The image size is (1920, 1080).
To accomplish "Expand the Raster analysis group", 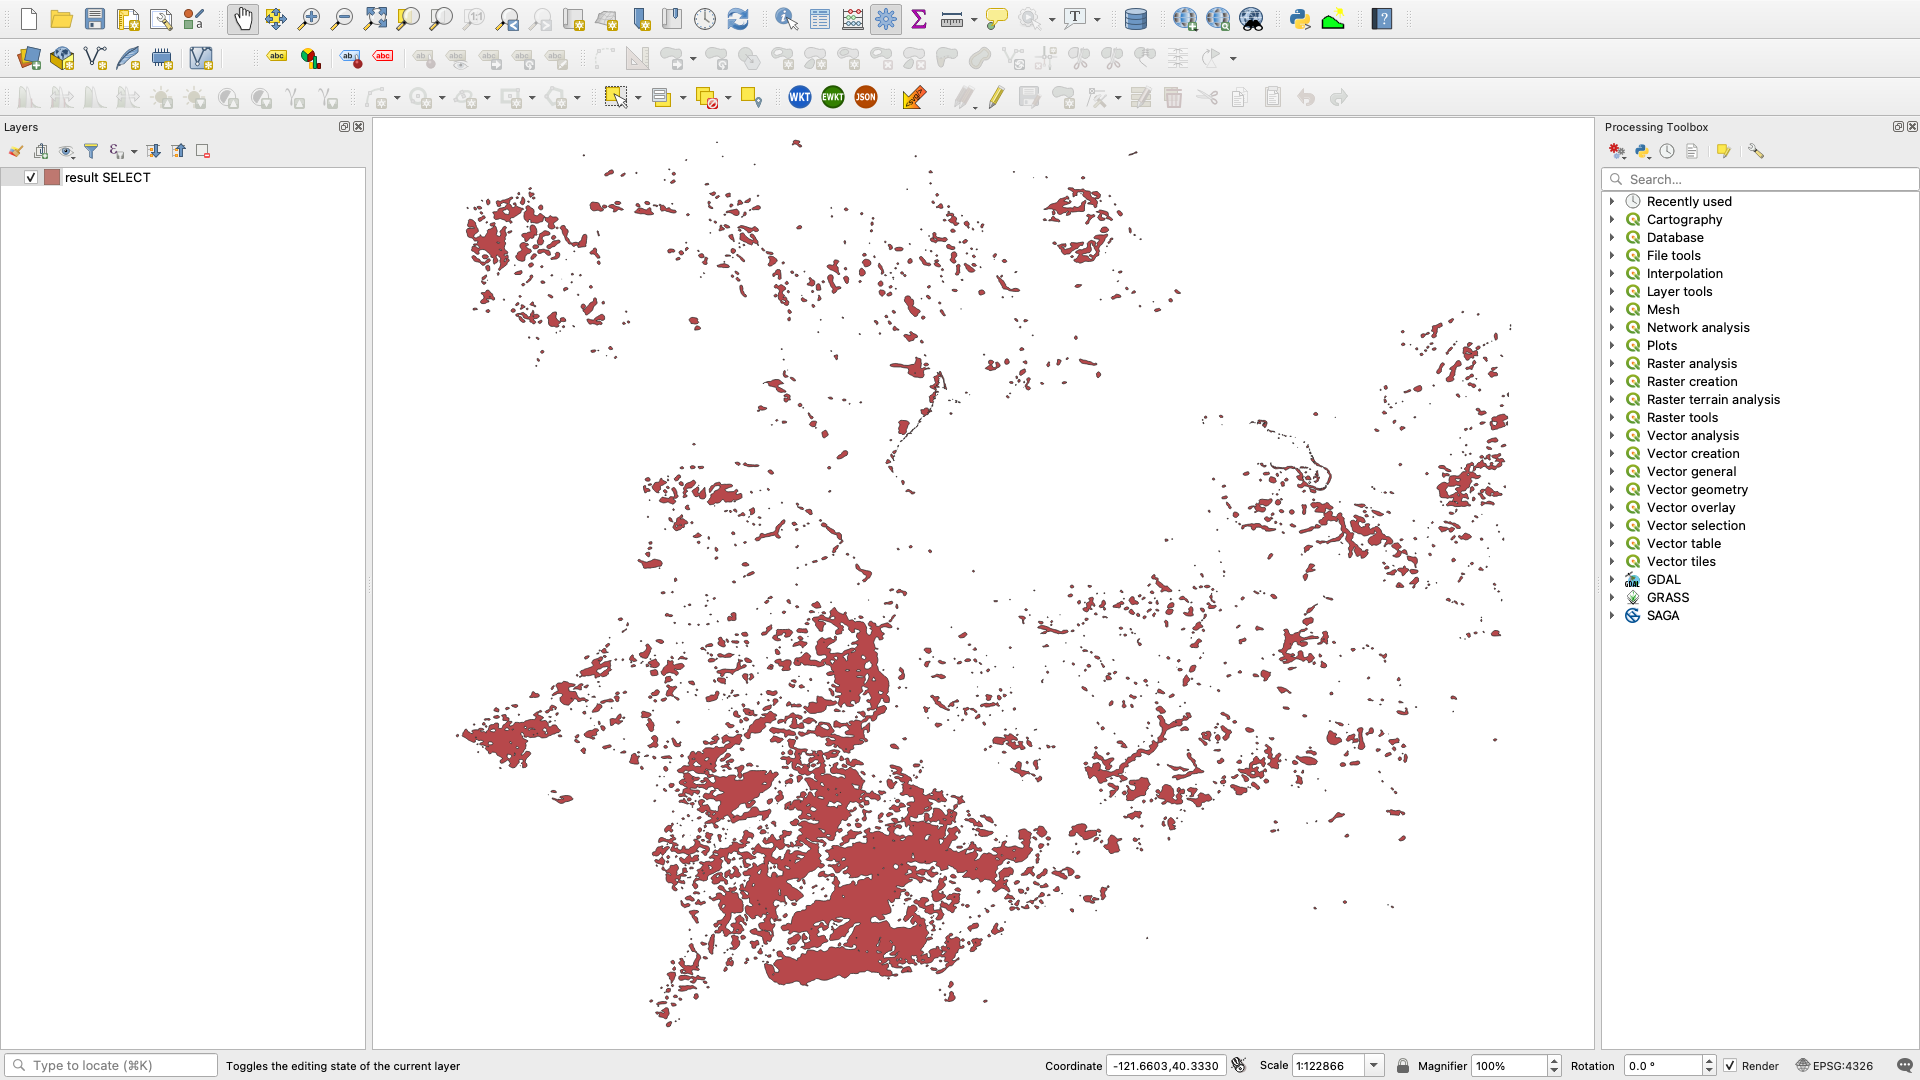I will (x=1612, y=363).
